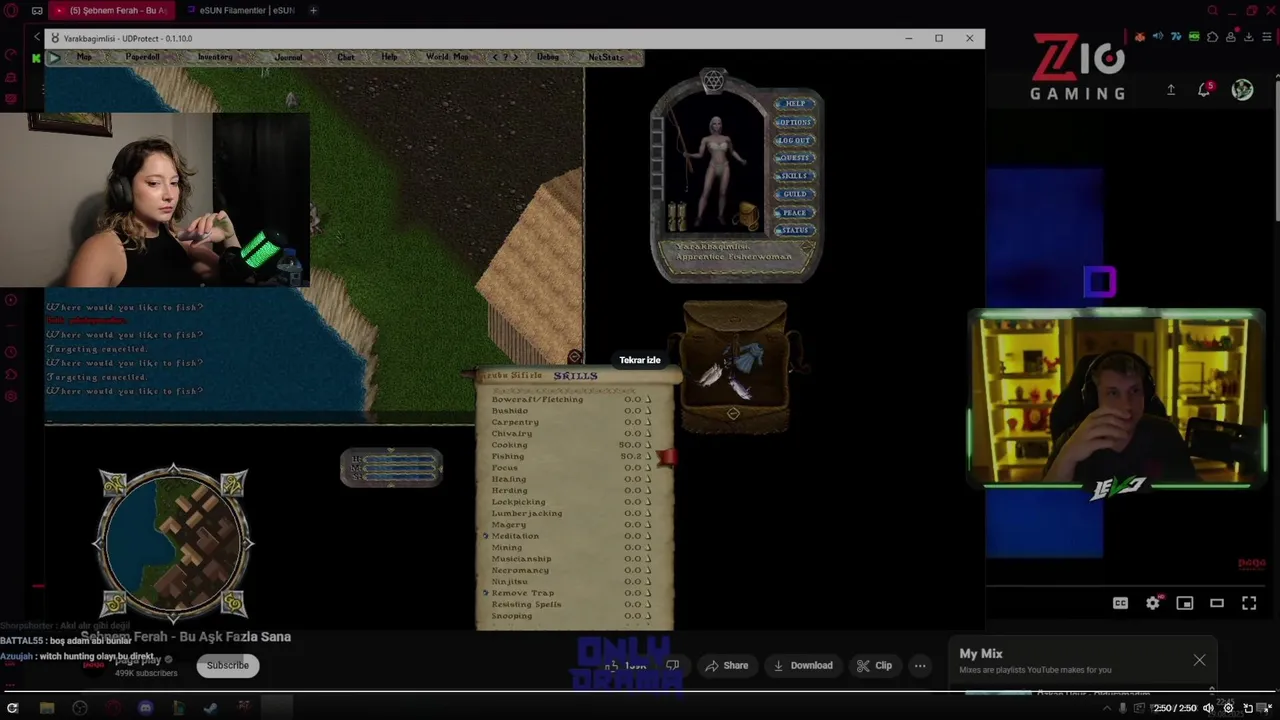This screenshot has height=720, width=1280.
Task: Click the virtue symbol atop the paperdoll
Action: point(713,81)
